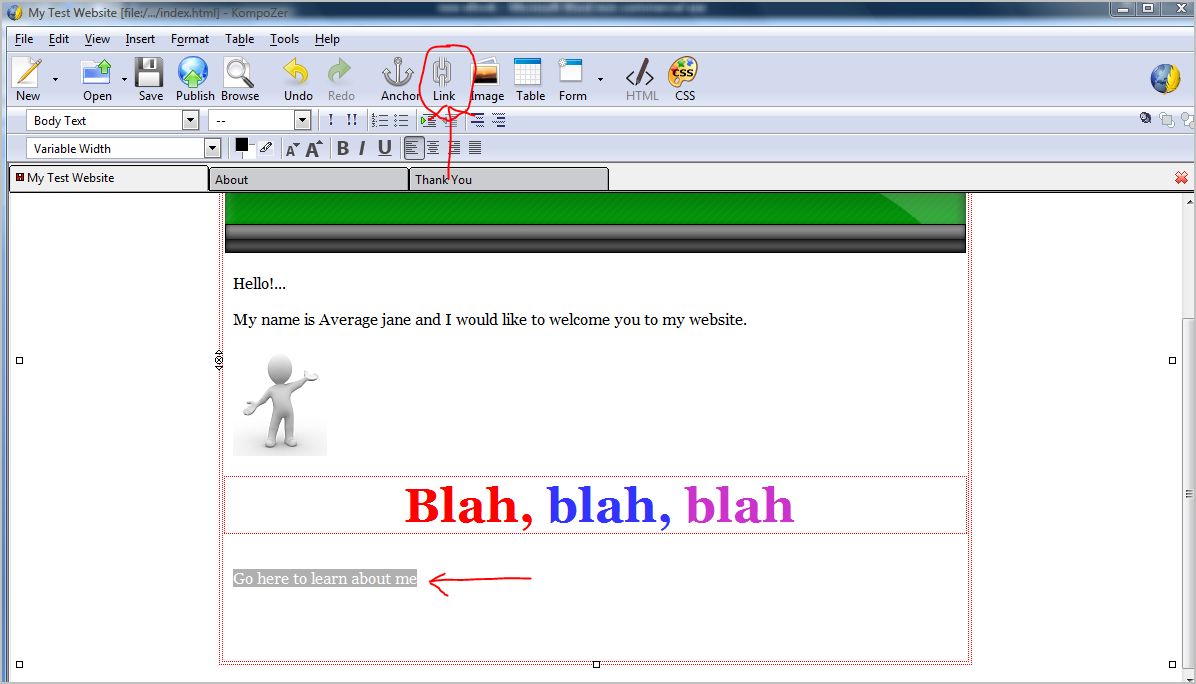1196x684 pixels.
Task: Toggle Italic formatting
Action: (362, 148)
